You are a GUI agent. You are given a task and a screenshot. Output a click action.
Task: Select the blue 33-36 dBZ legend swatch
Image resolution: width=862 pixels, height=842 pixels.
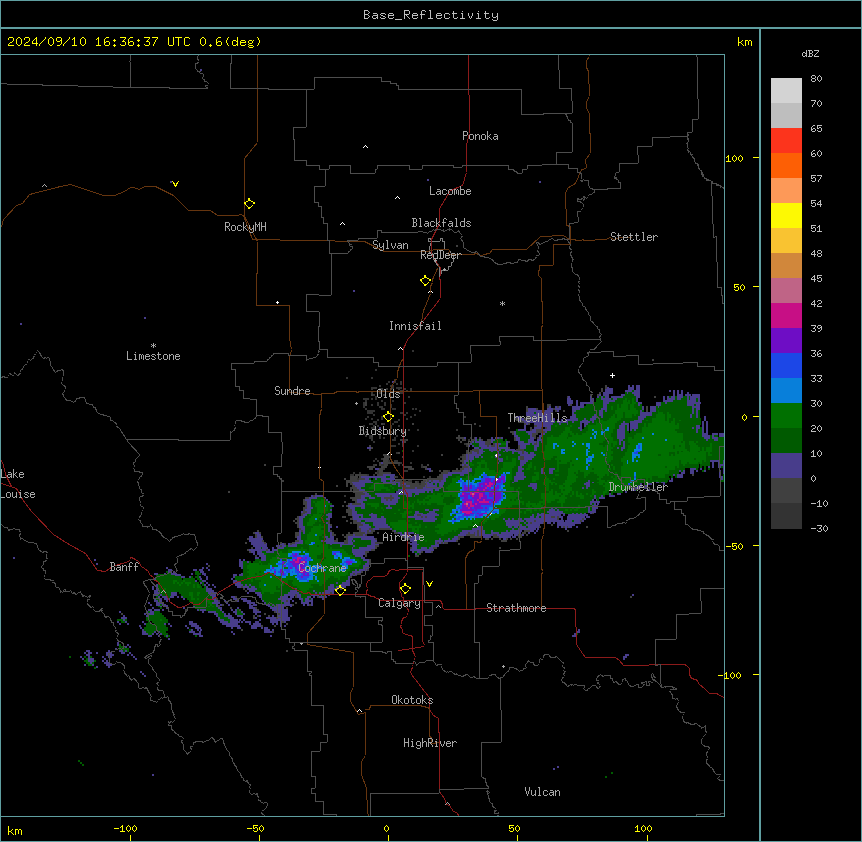[786, 365]
